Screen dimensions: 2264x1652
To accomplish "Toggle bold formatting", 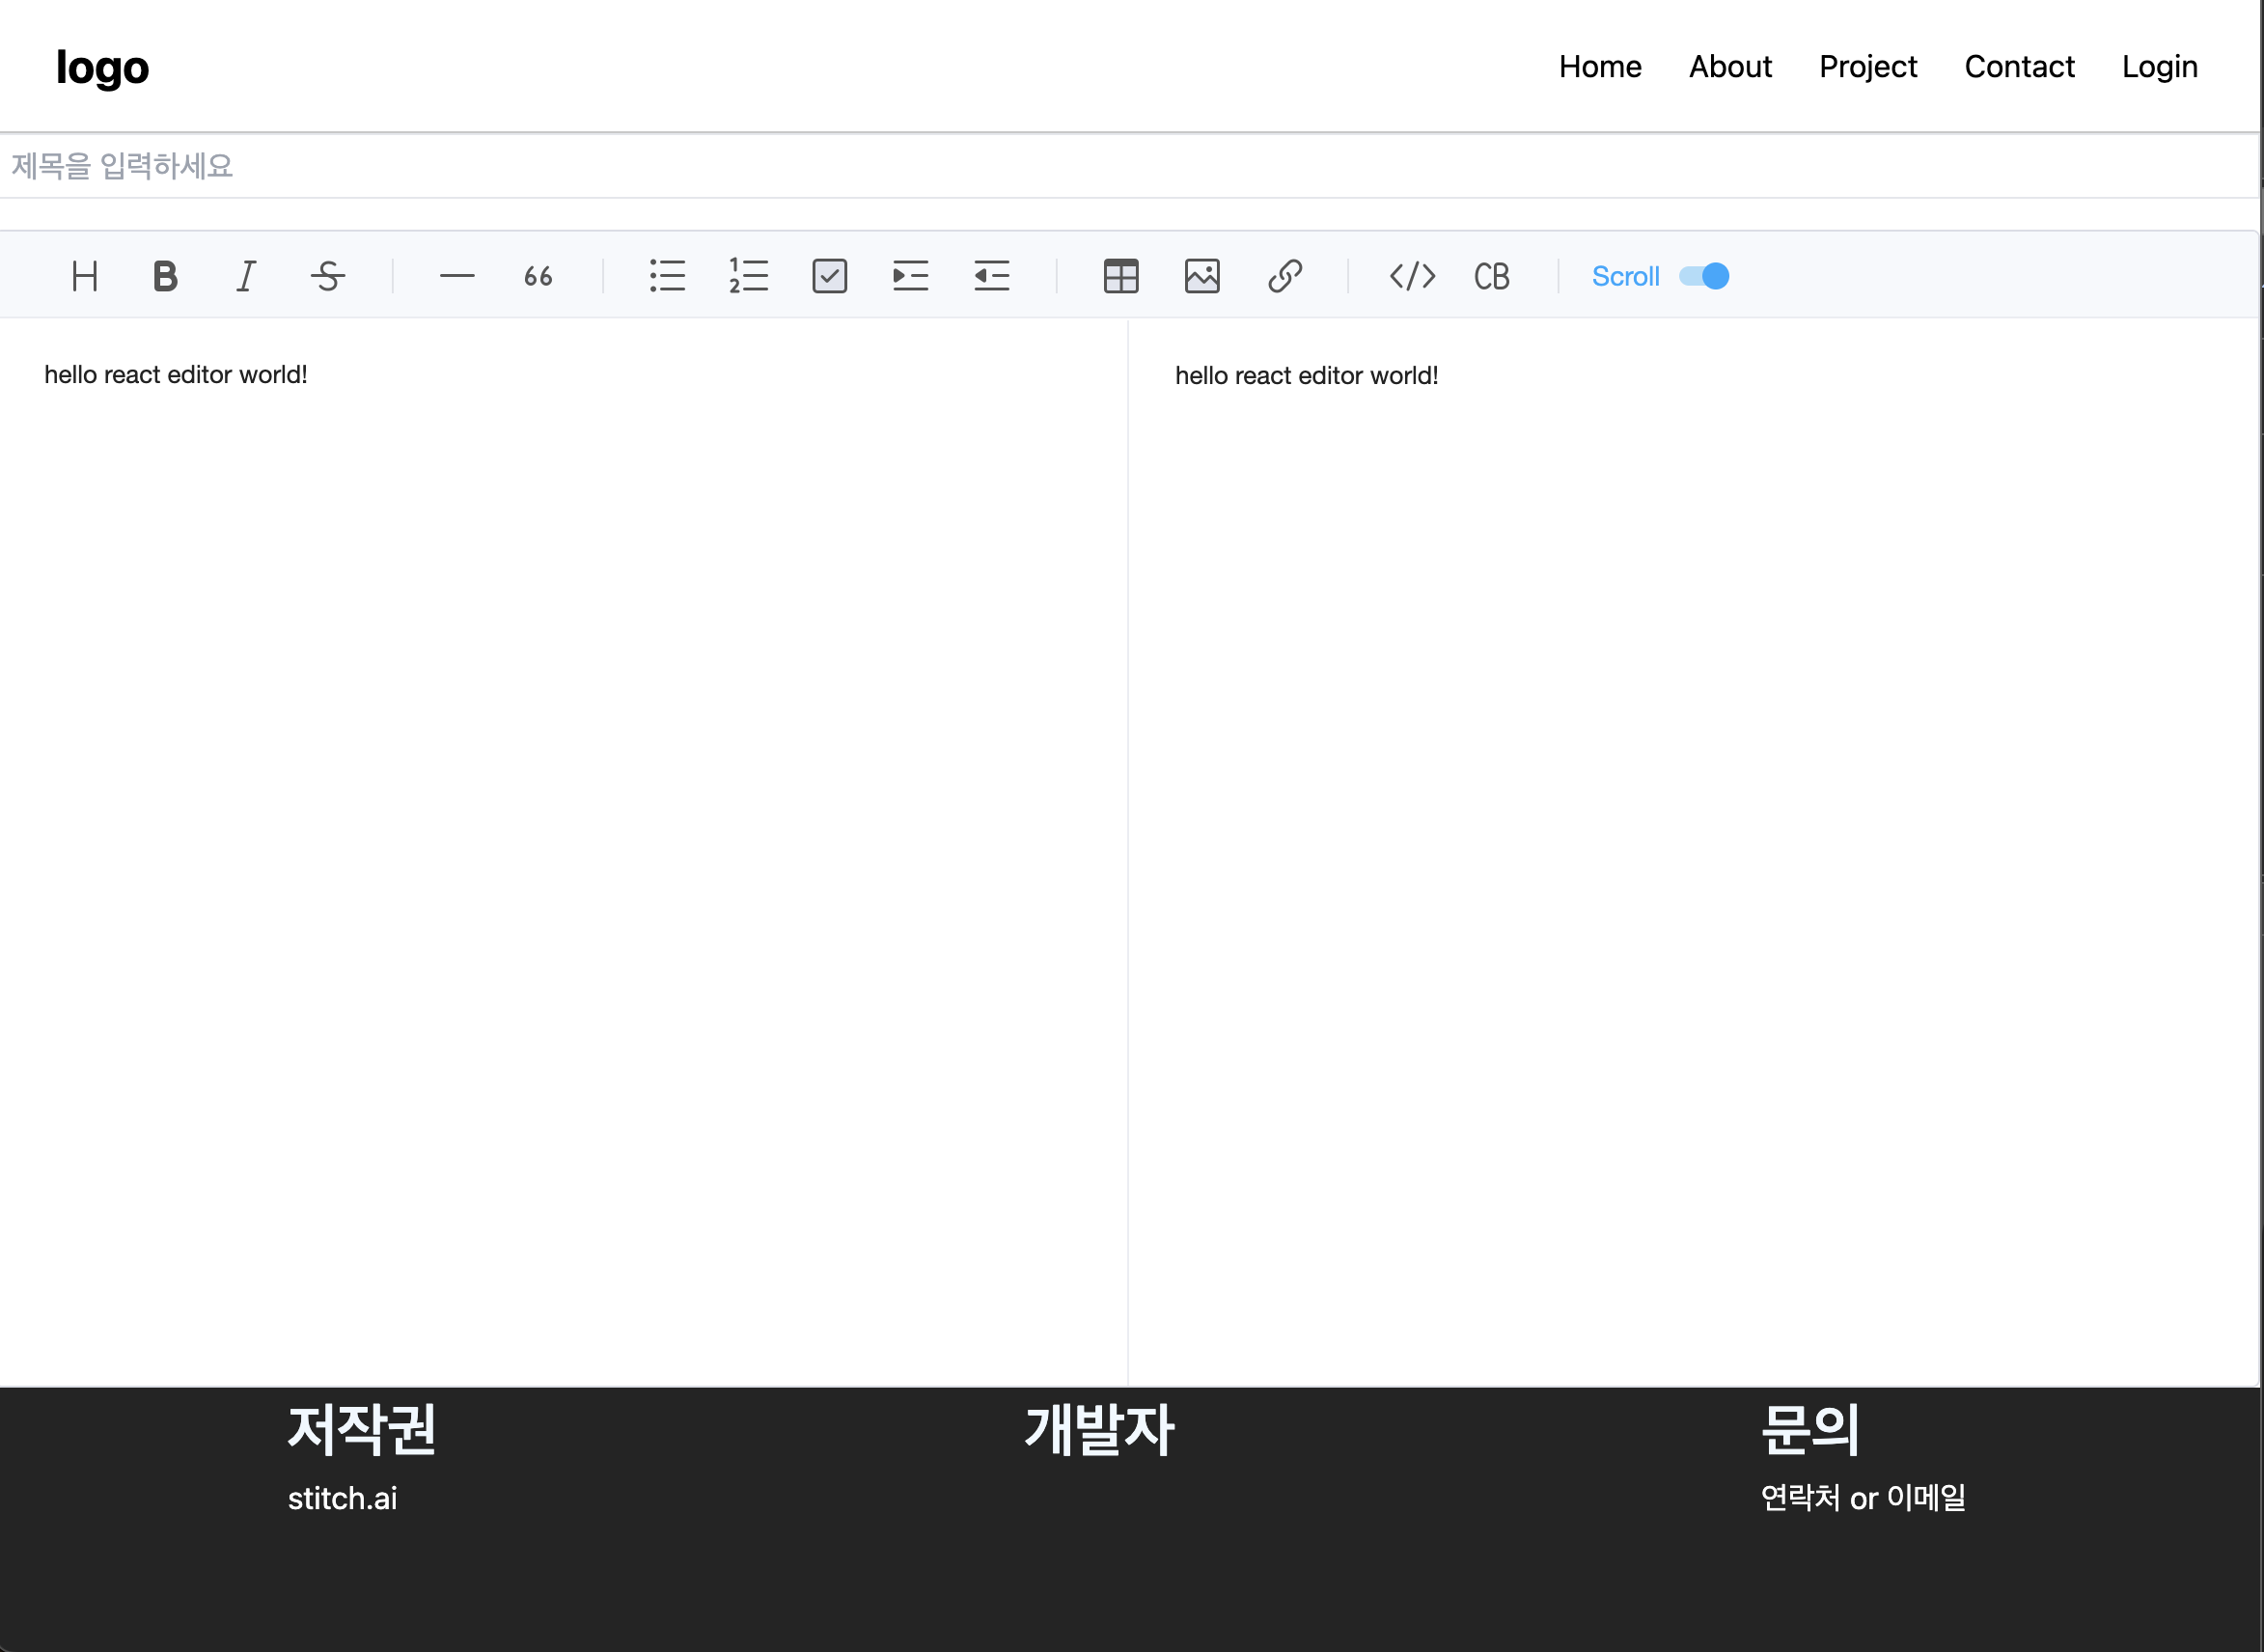I will 166,276.
